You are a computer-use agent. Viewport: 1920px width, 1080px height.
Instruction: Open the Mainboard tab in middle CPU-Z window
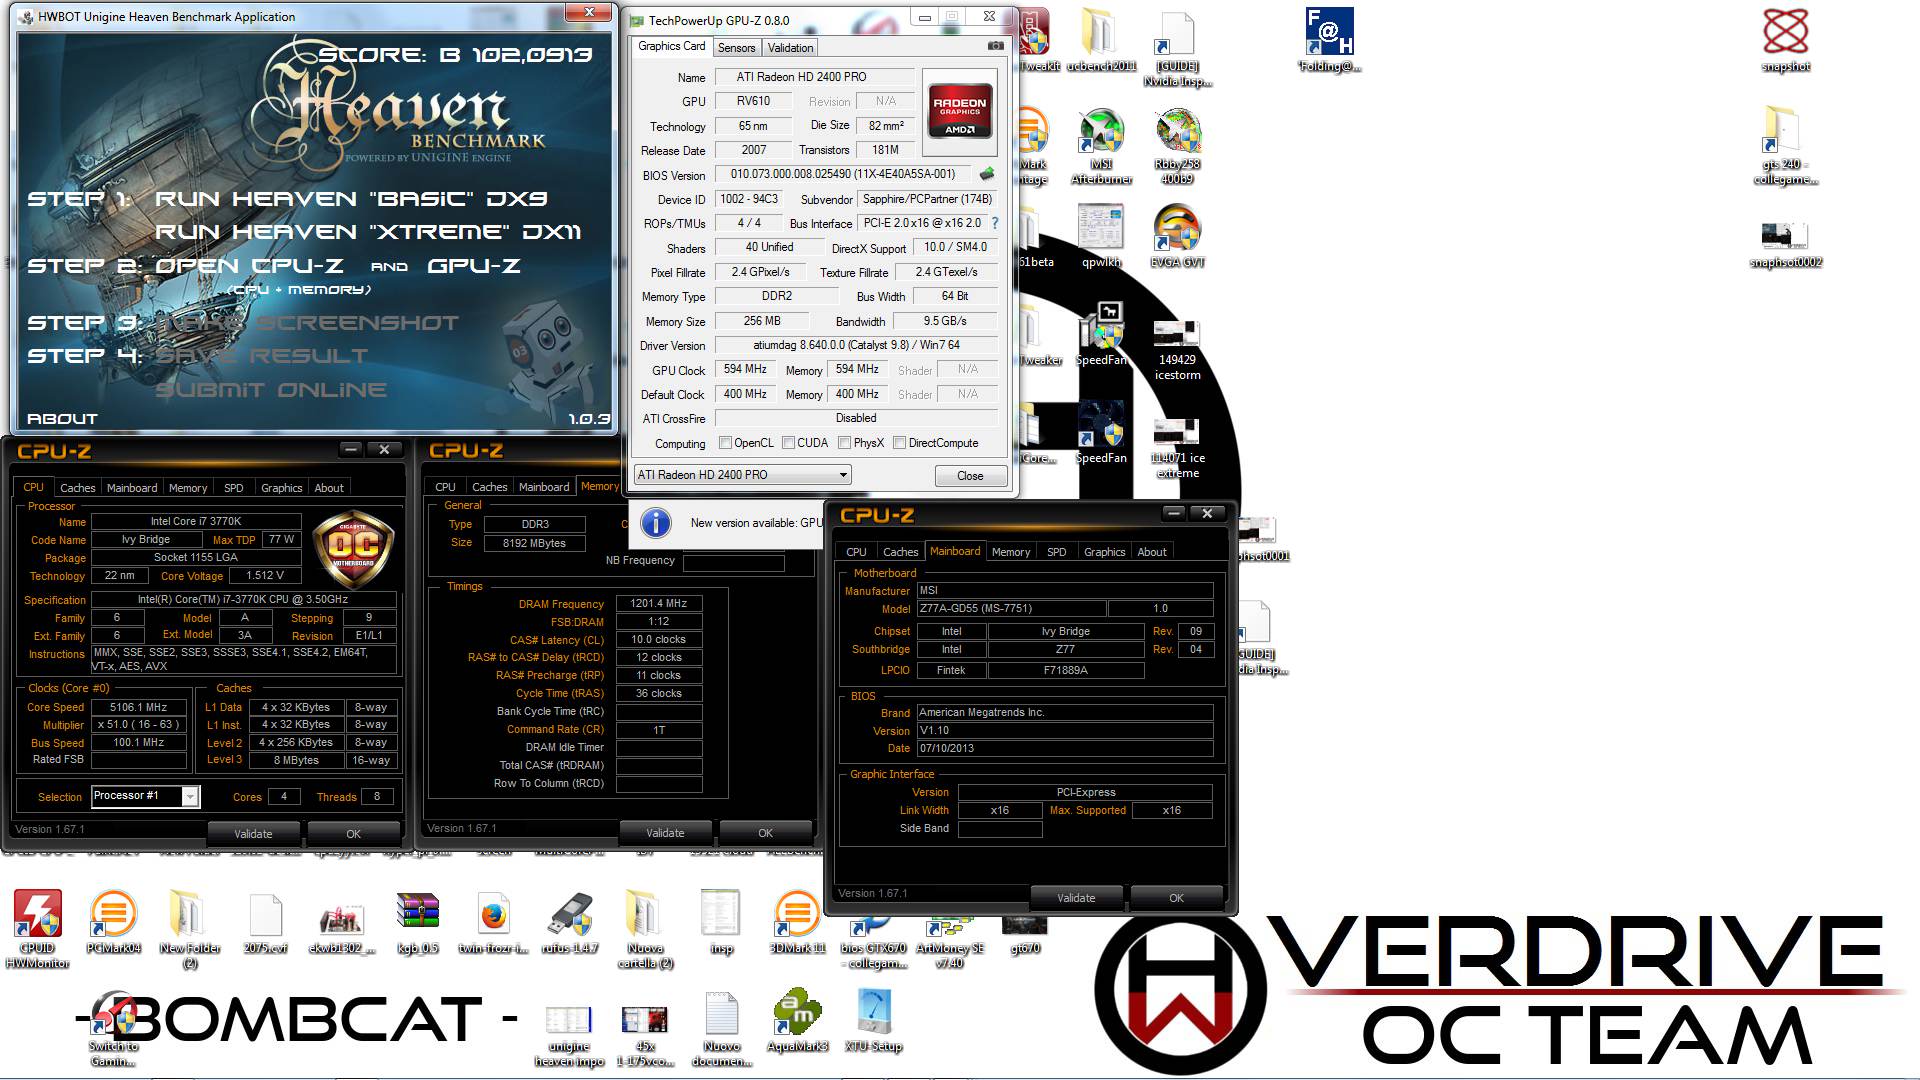click(x=544, y=487)
